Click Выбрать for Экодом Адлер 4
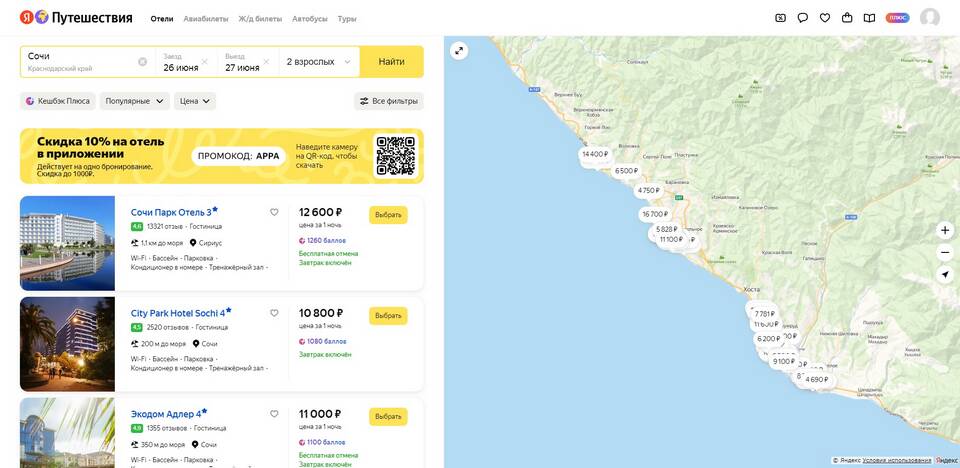Image resolution: width=960 pixels, height=468 pixels. (388, 417)
